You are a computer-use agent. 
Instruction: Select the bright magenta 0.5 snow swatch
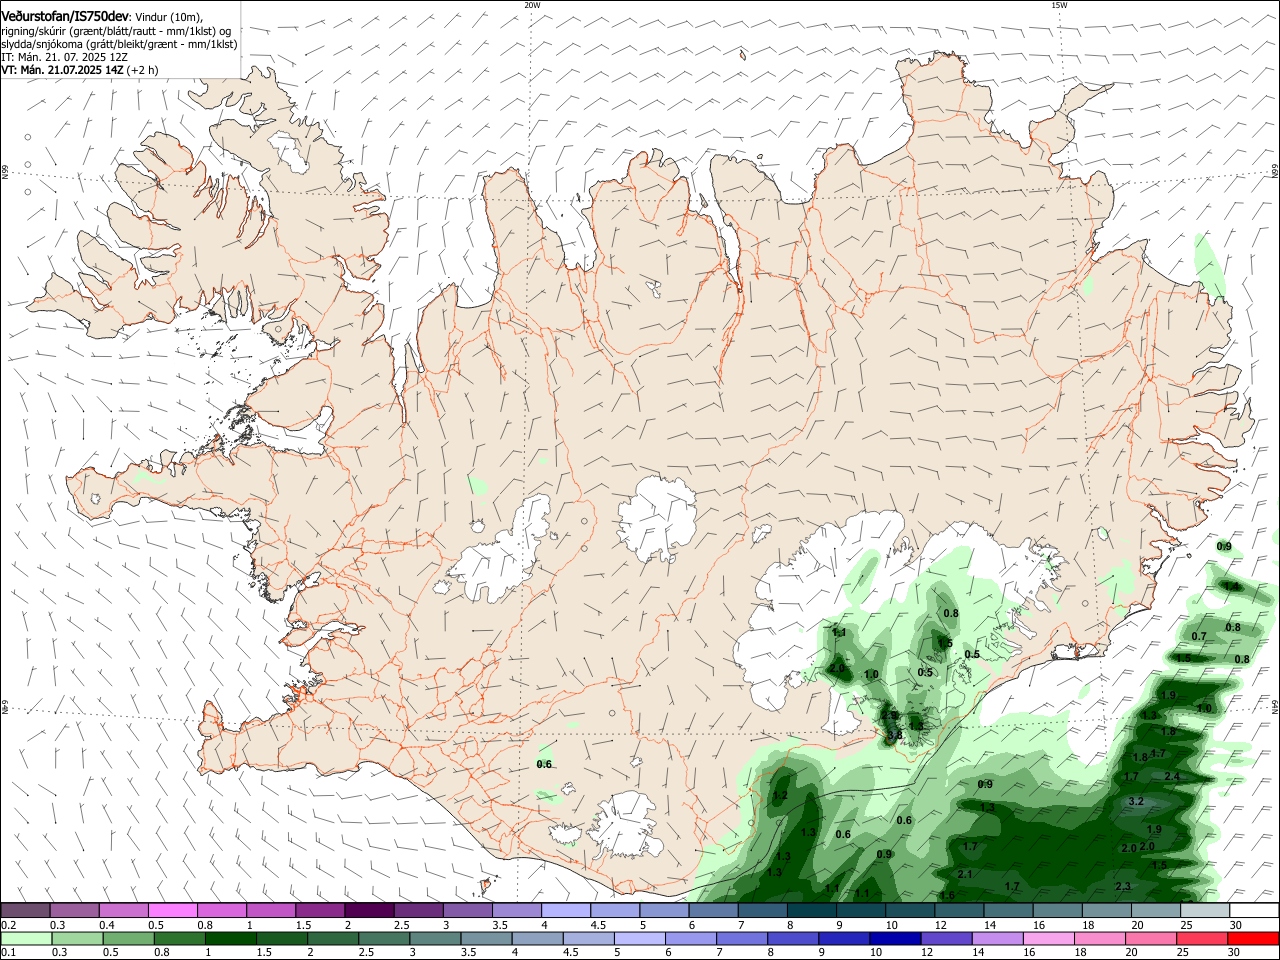pyautogui.click(x=172, y=910)
